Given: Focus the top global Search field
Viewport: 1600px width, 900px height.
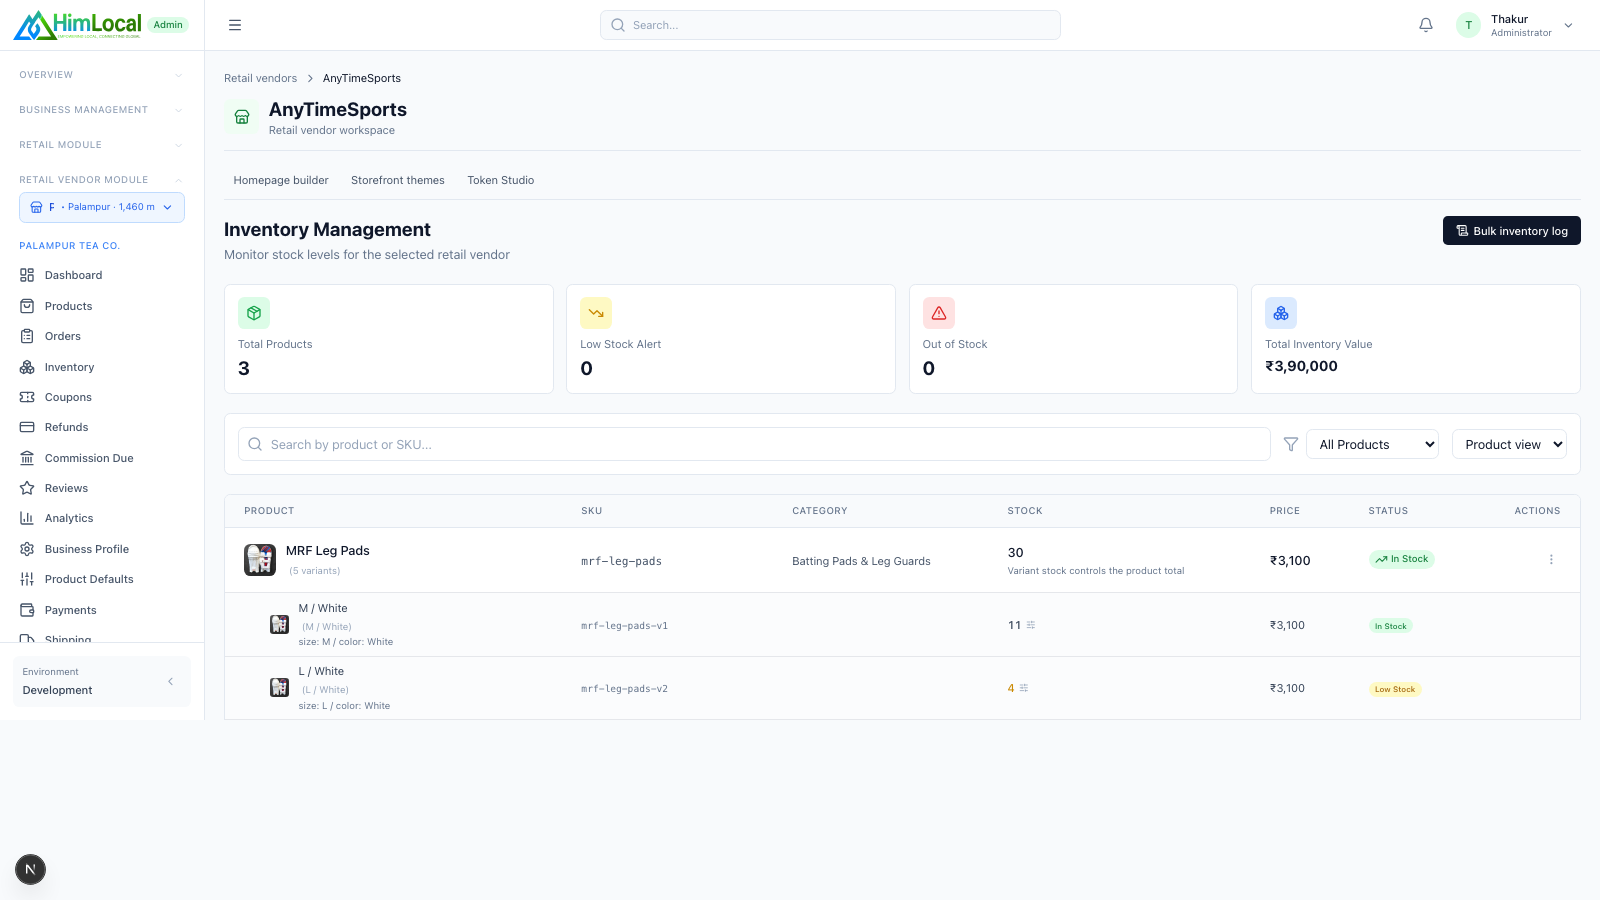Looking at the screenshot, I should tap(830, 25).
